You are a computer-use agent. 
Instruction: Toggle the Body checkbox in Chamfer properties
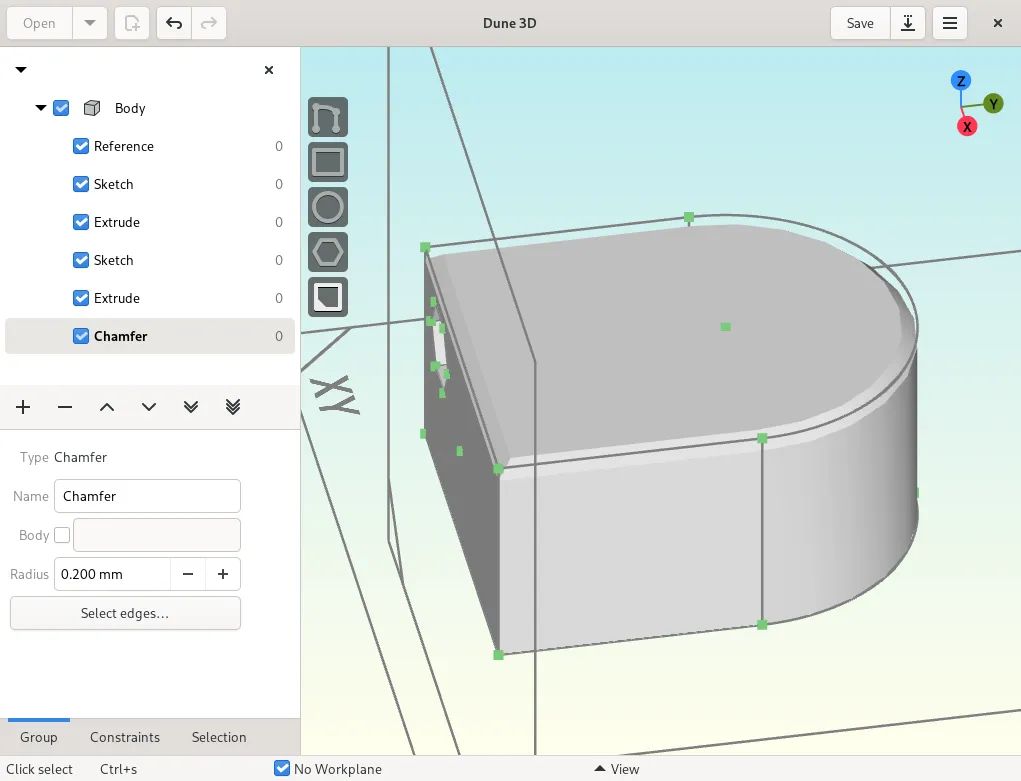(62, 534)
